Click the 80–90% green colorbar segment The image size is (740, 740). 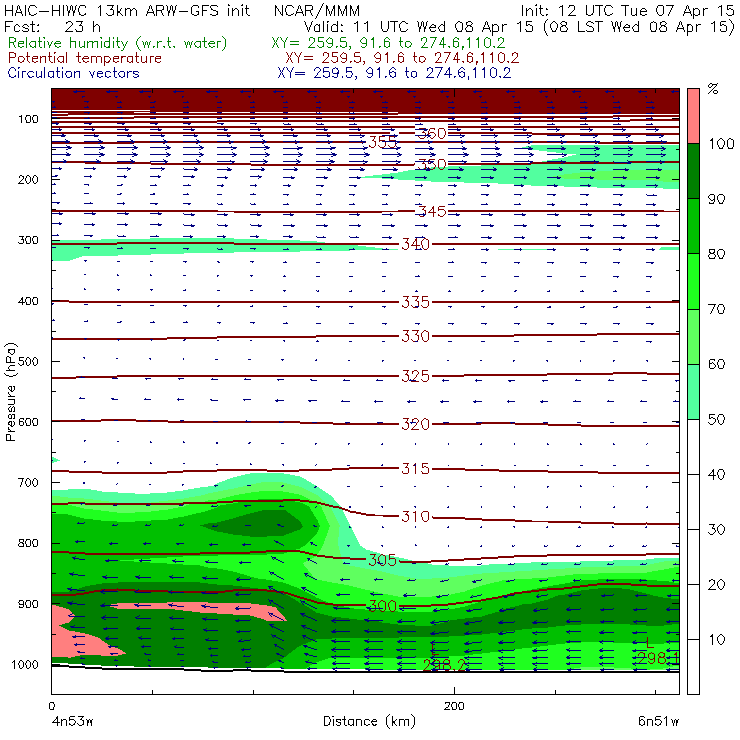[693, 226]
